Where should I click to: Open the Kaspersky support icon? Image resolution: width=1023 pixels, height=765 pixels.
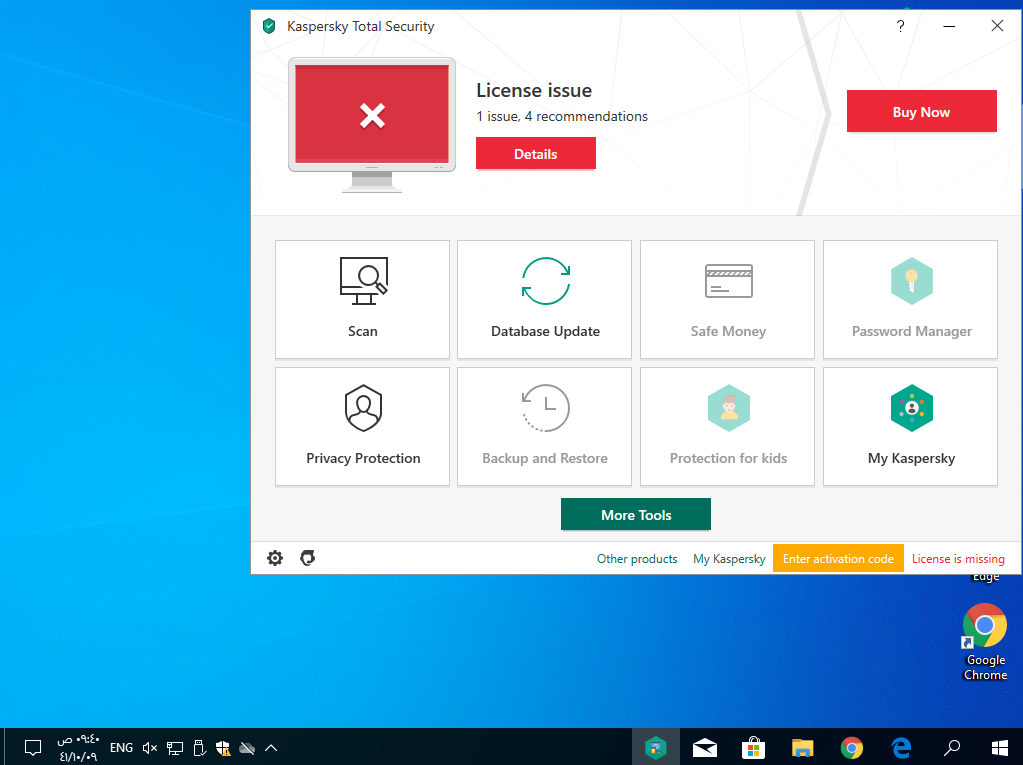tap(307, 558)
